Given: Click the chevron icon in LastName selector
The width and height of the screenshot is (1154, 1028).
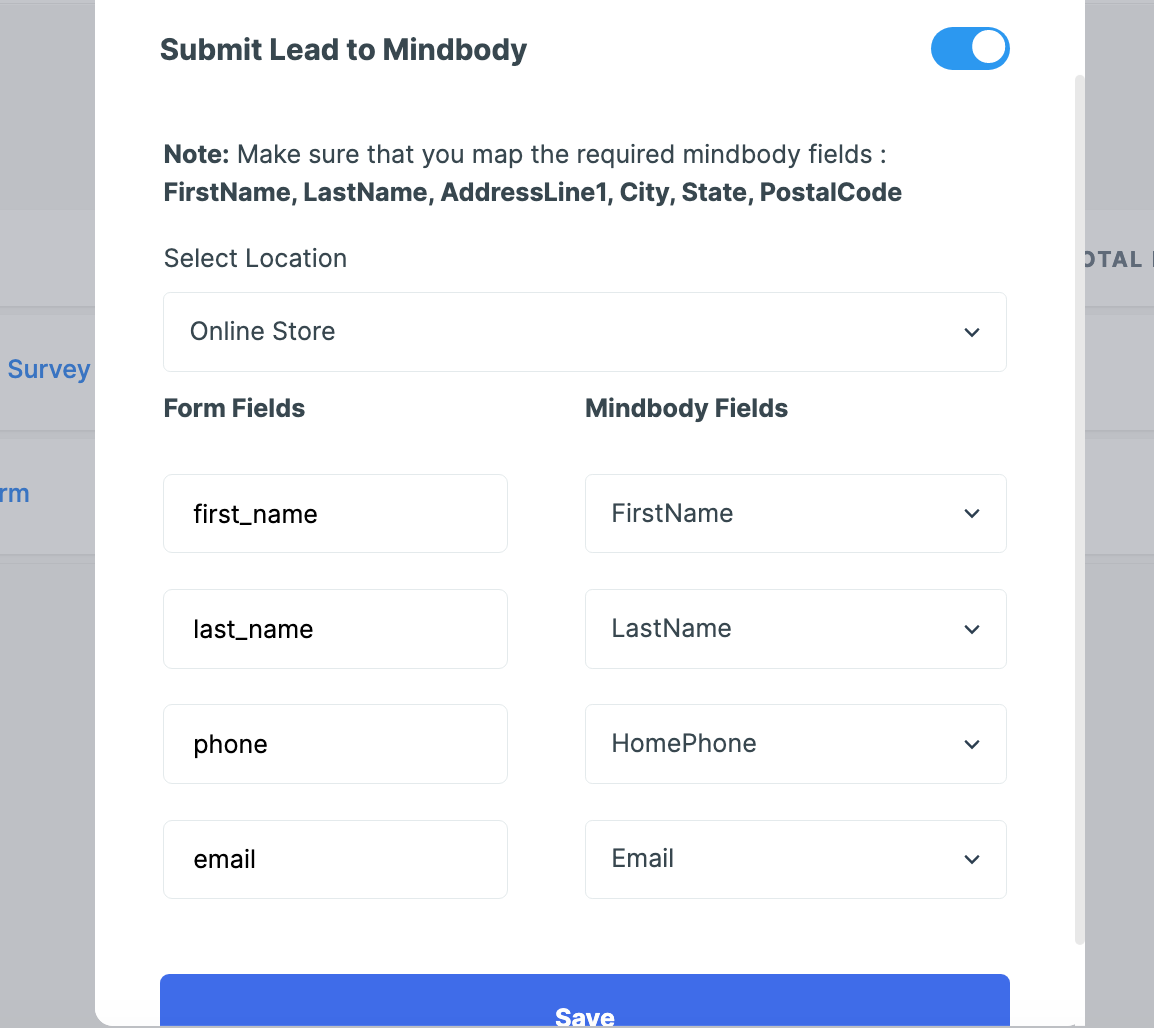Looking at the screenshot, I should [x=971, y=629].
